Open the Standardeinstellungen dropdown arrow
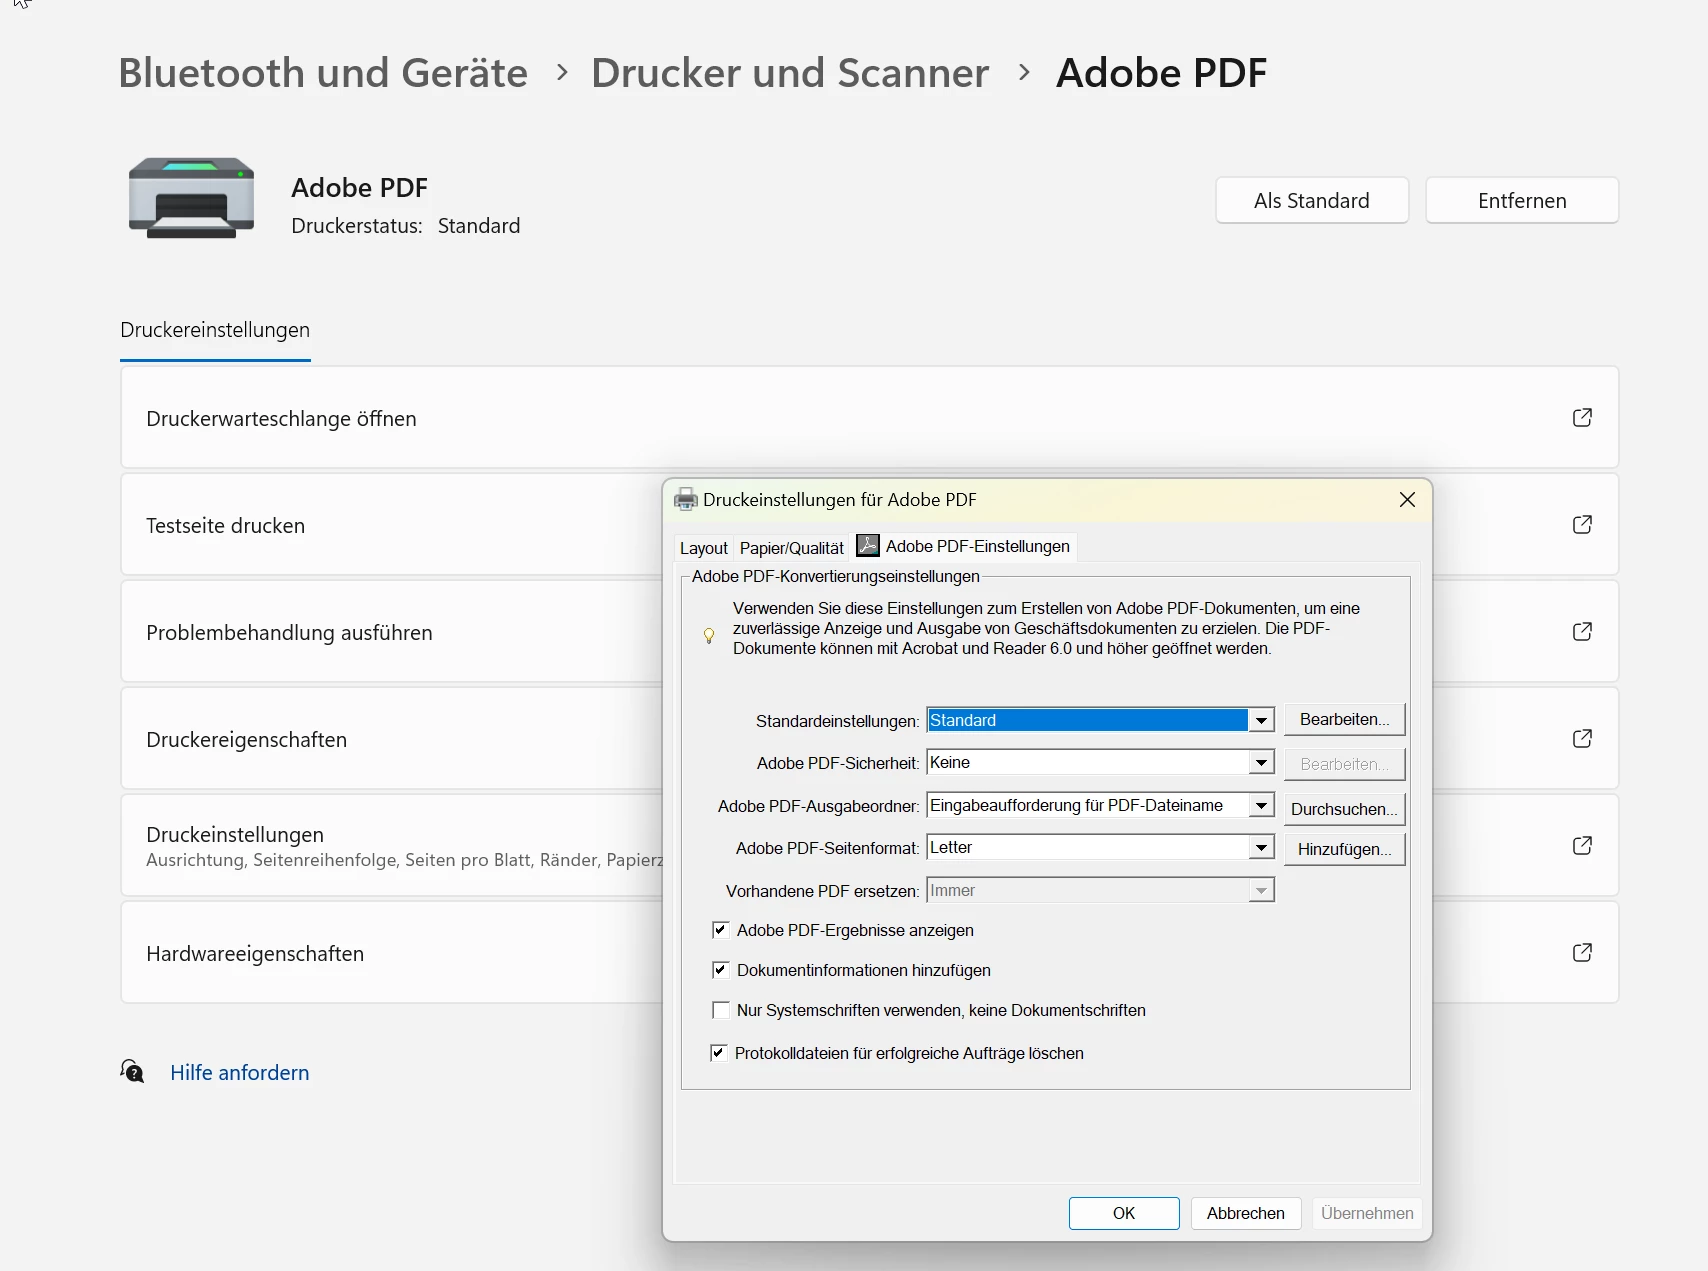Screen dimensions: 1708x1271 click(x=1262, y=720)
